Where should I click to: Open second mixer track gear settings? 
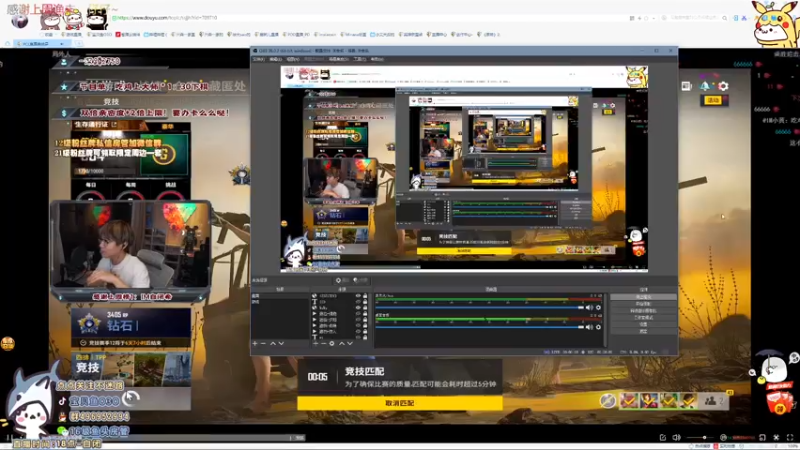coord(598,327)
